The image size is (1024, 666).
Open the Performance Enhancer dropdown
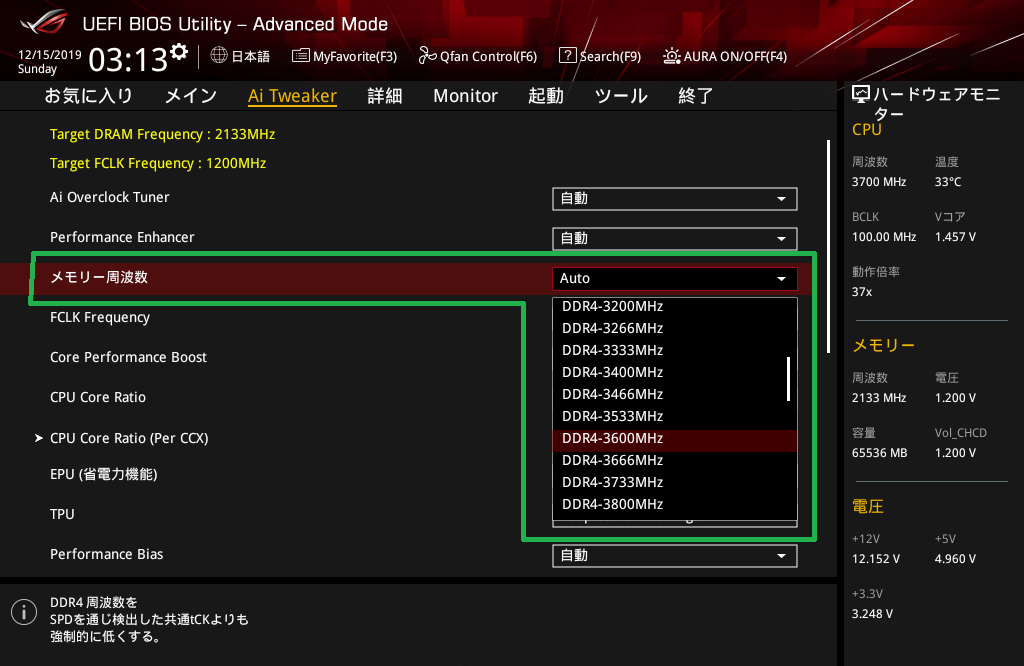click(x=675, y=238)
